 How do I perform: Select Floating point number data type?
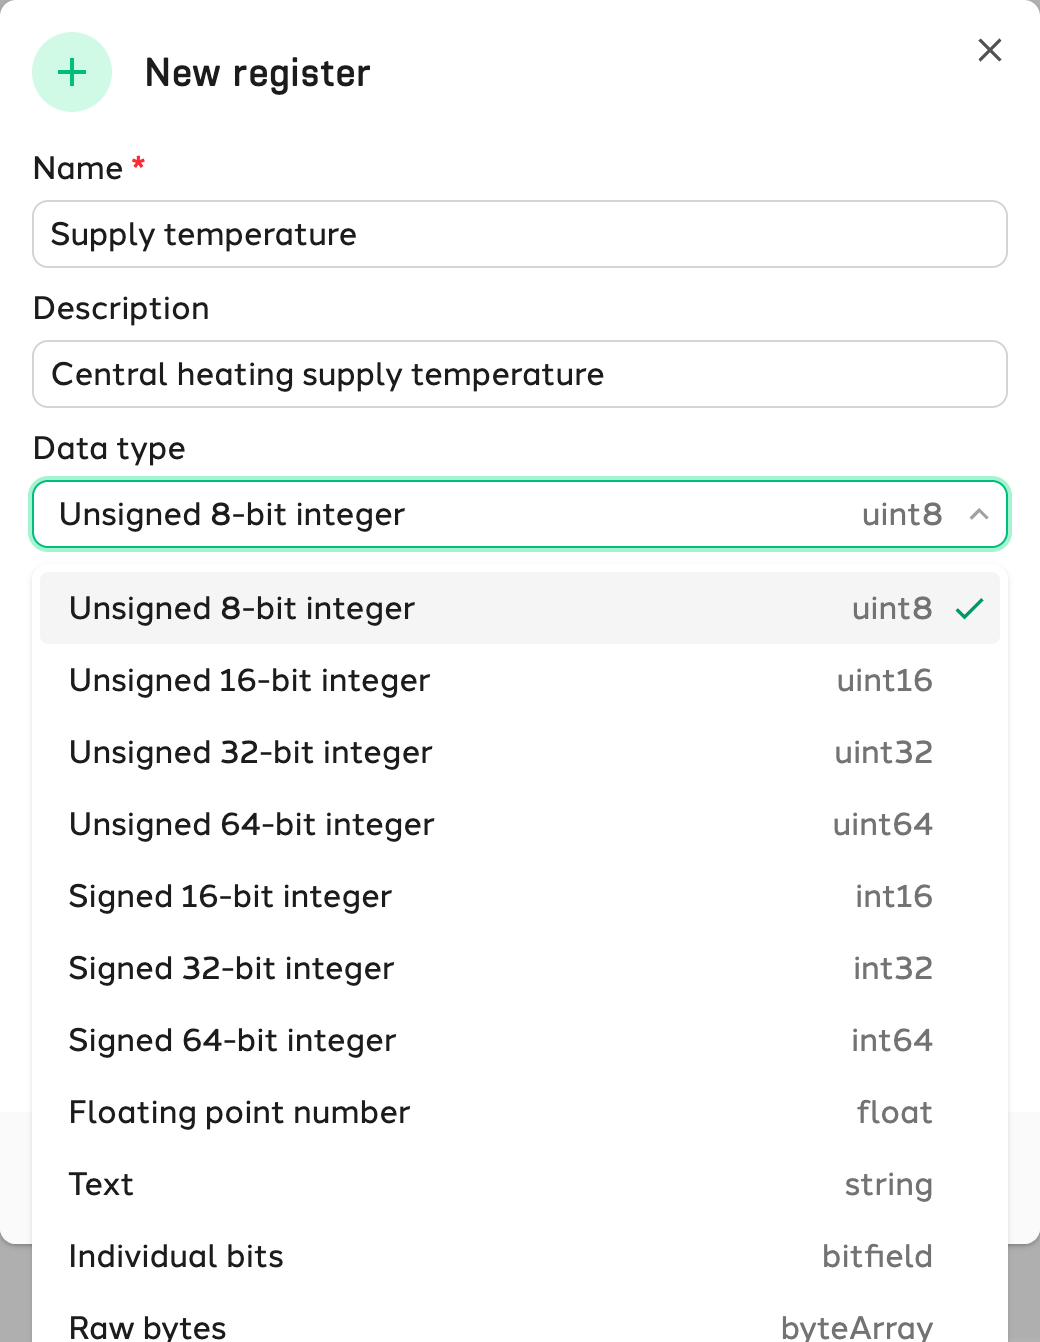(x=520, y=1112)
